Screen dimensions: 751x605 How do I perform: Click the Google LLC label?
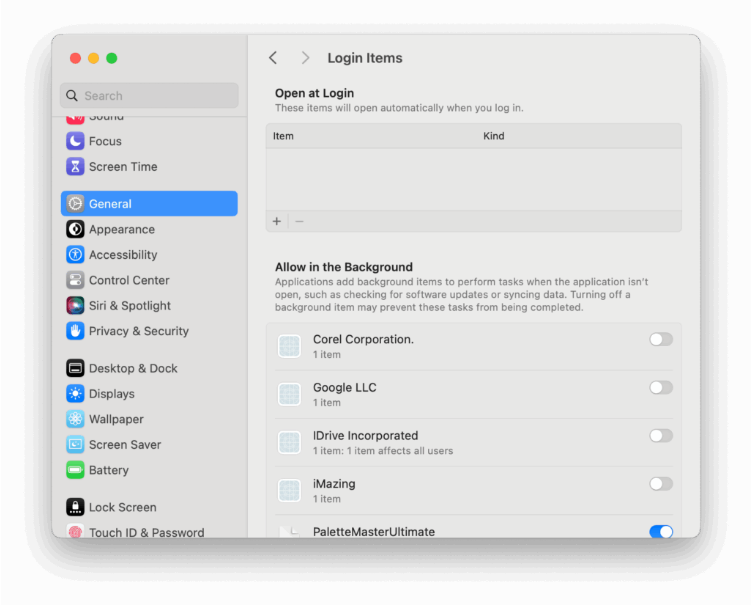tap(344, 388)
